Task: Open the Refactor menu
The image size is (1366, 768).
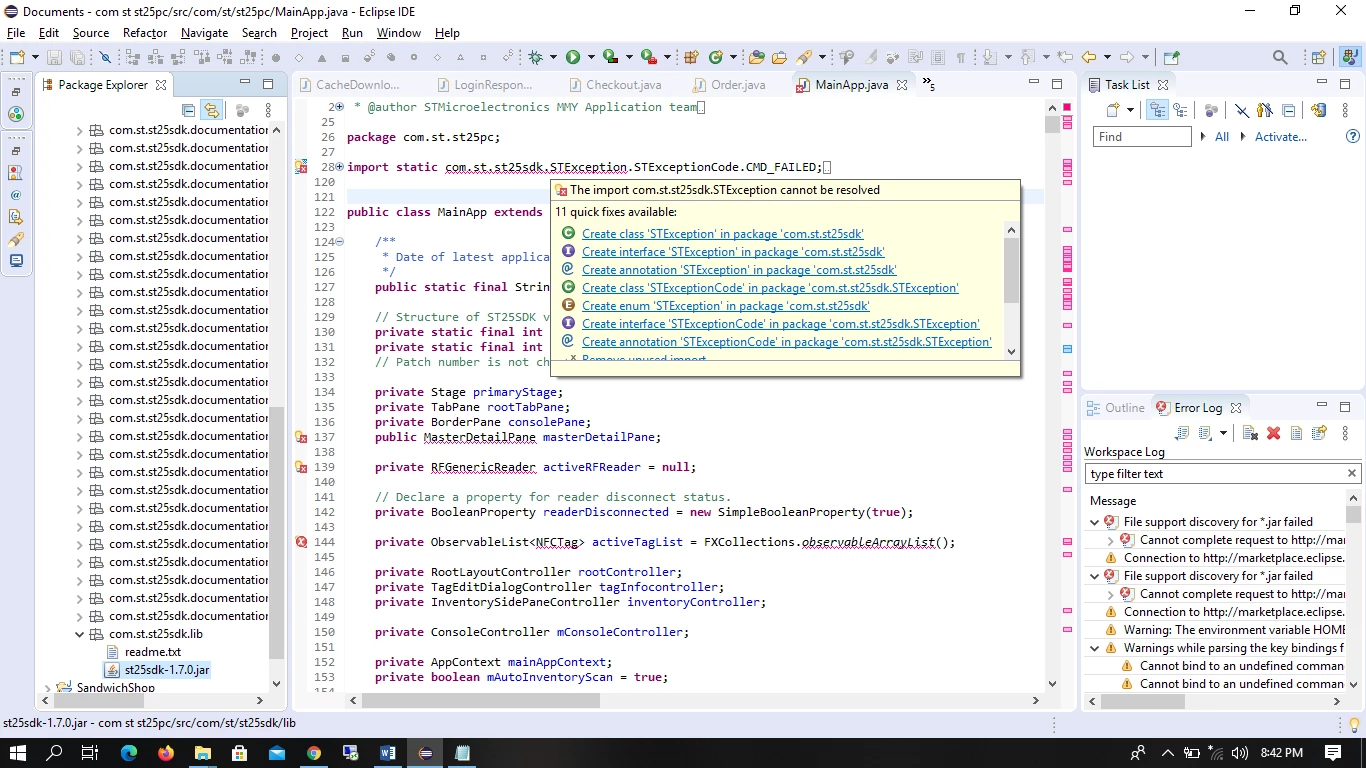Action: coord(145,33)
